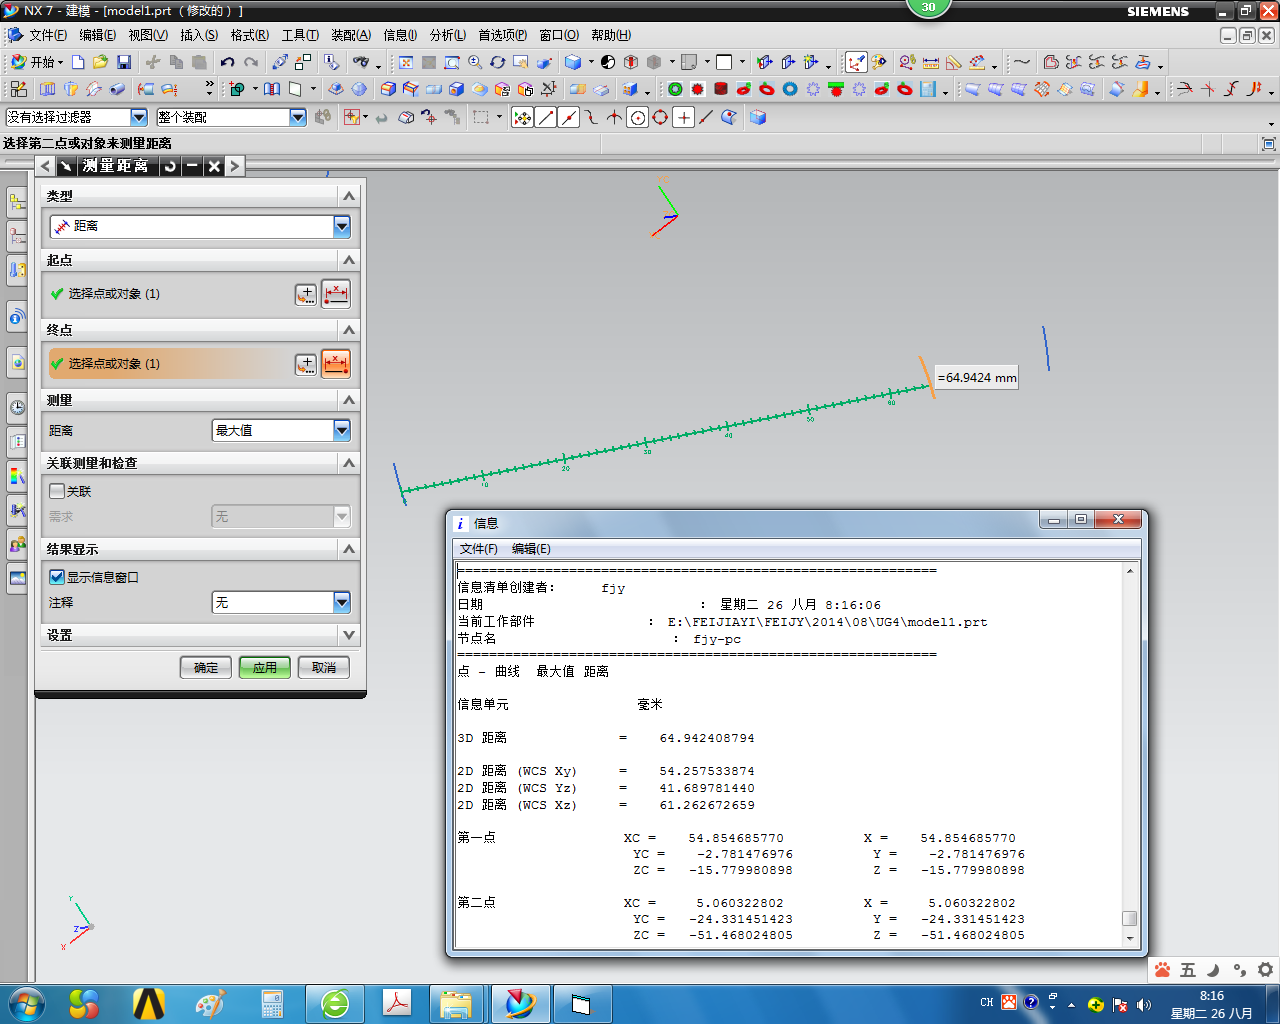Click the Snap to midpoint icon
The height and width of the screenshot is (1024, 1280).
[x=569, y=117]
